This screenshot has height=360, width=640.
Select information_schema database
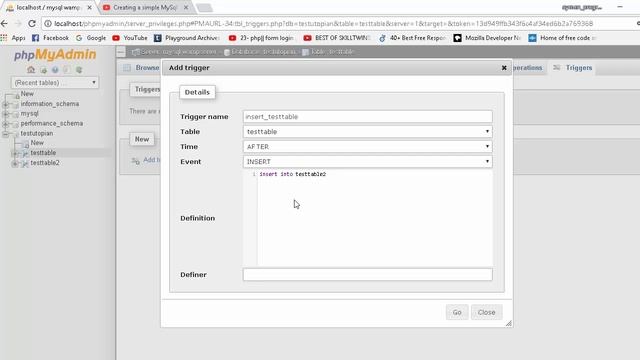coord(50,104)
